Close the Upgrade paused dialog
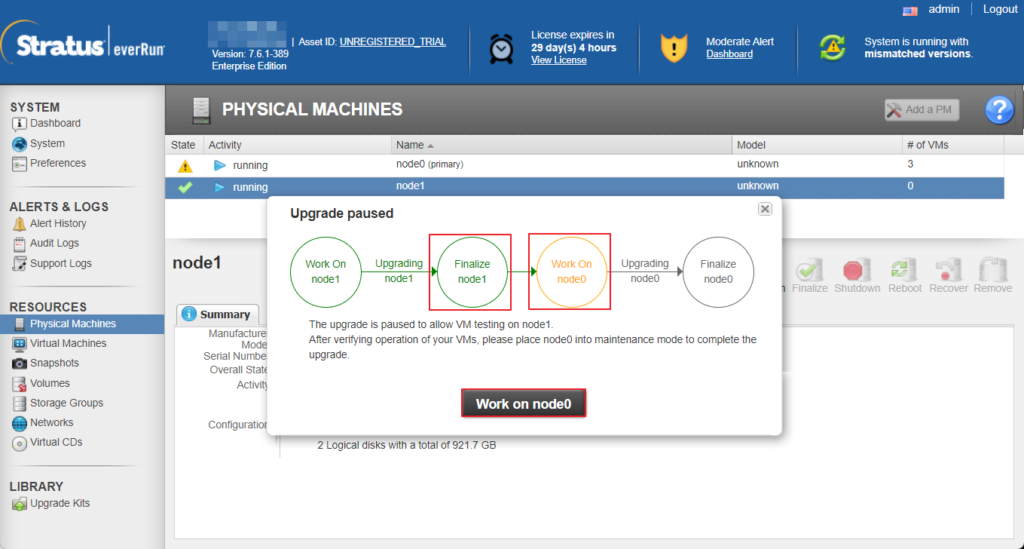The height and width of the screenshot is (549, 1024). coord(765,209)
